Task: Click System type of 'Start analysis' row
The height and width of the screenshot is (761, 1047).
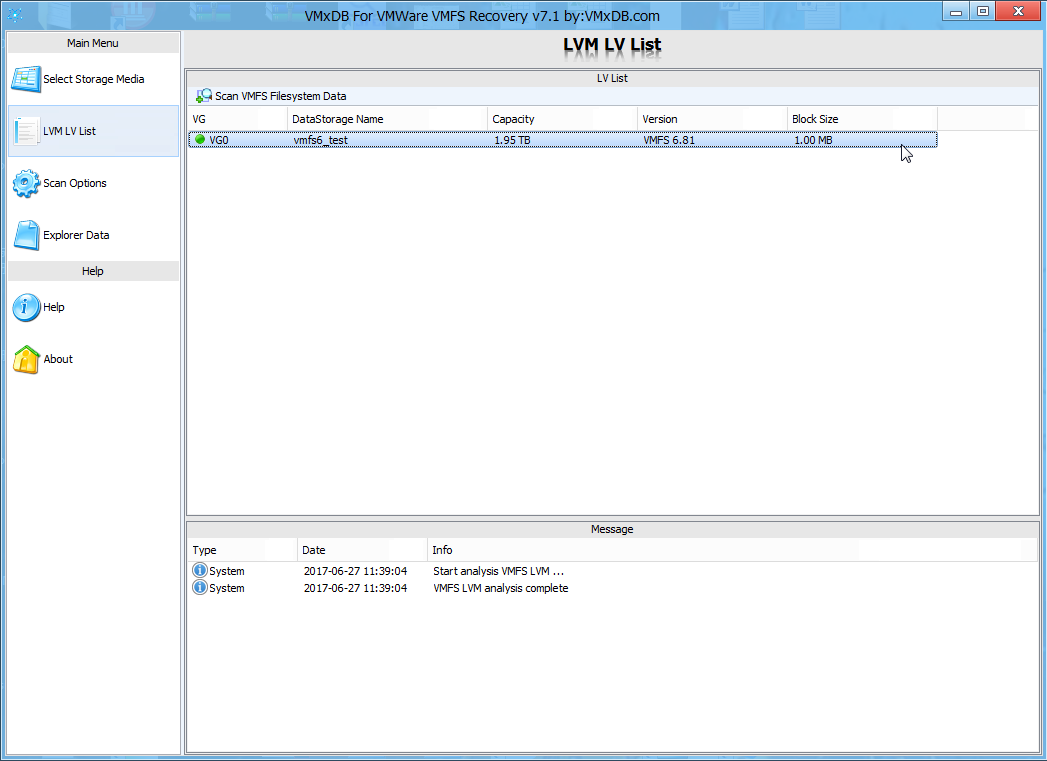Action: [x=226, y=571]
